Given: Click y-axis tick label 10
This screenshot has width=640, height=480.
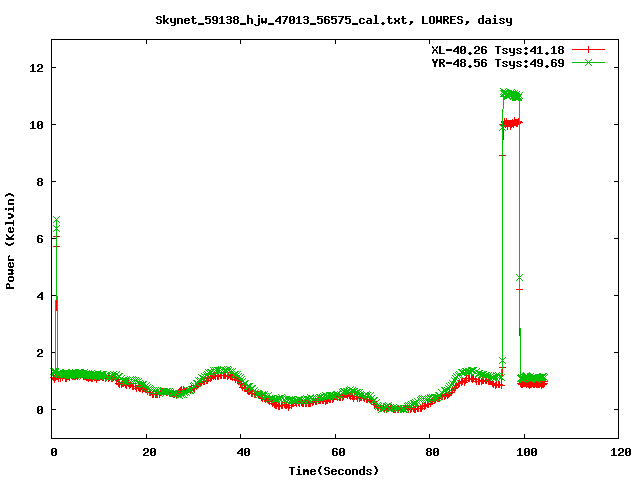Looking at the screenshot, I should click(36, 125).
